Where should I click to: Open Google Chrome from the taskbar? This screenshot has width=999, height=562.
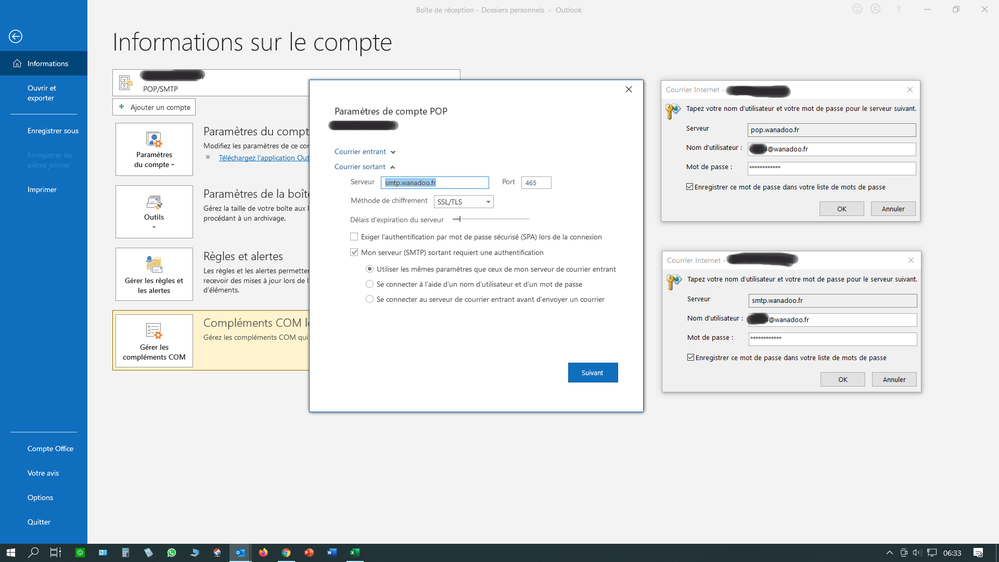point(286,552)
